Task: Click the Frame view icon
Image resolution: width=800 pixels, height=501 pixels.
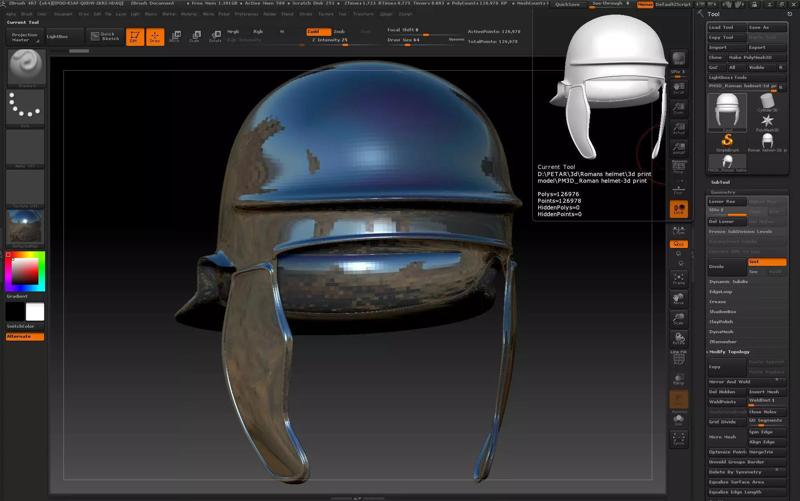Action: tap(679, 279)
